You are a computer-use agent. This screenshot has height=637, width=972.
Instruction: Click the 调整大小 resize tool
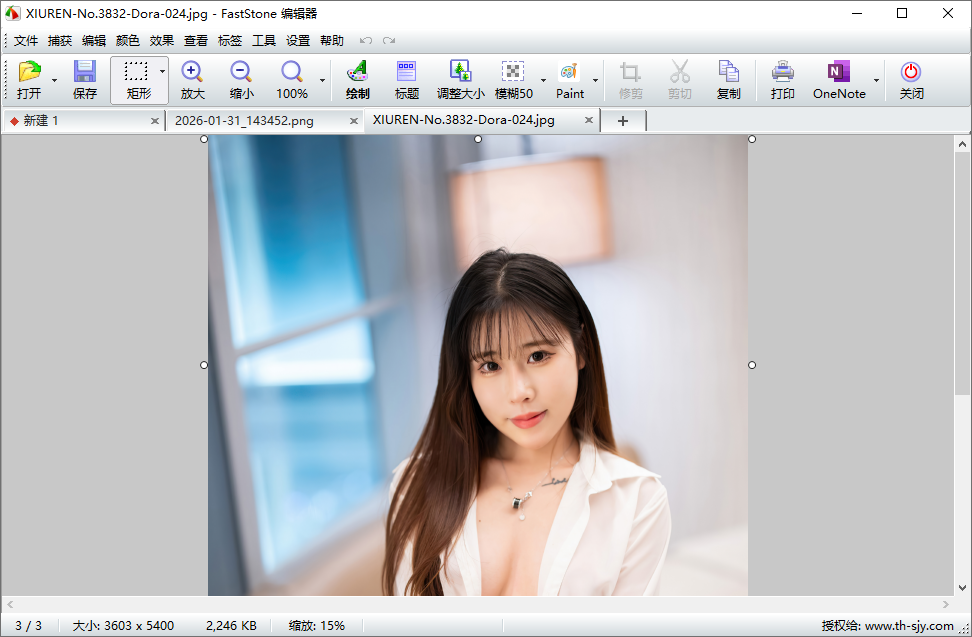coord(460,80)
